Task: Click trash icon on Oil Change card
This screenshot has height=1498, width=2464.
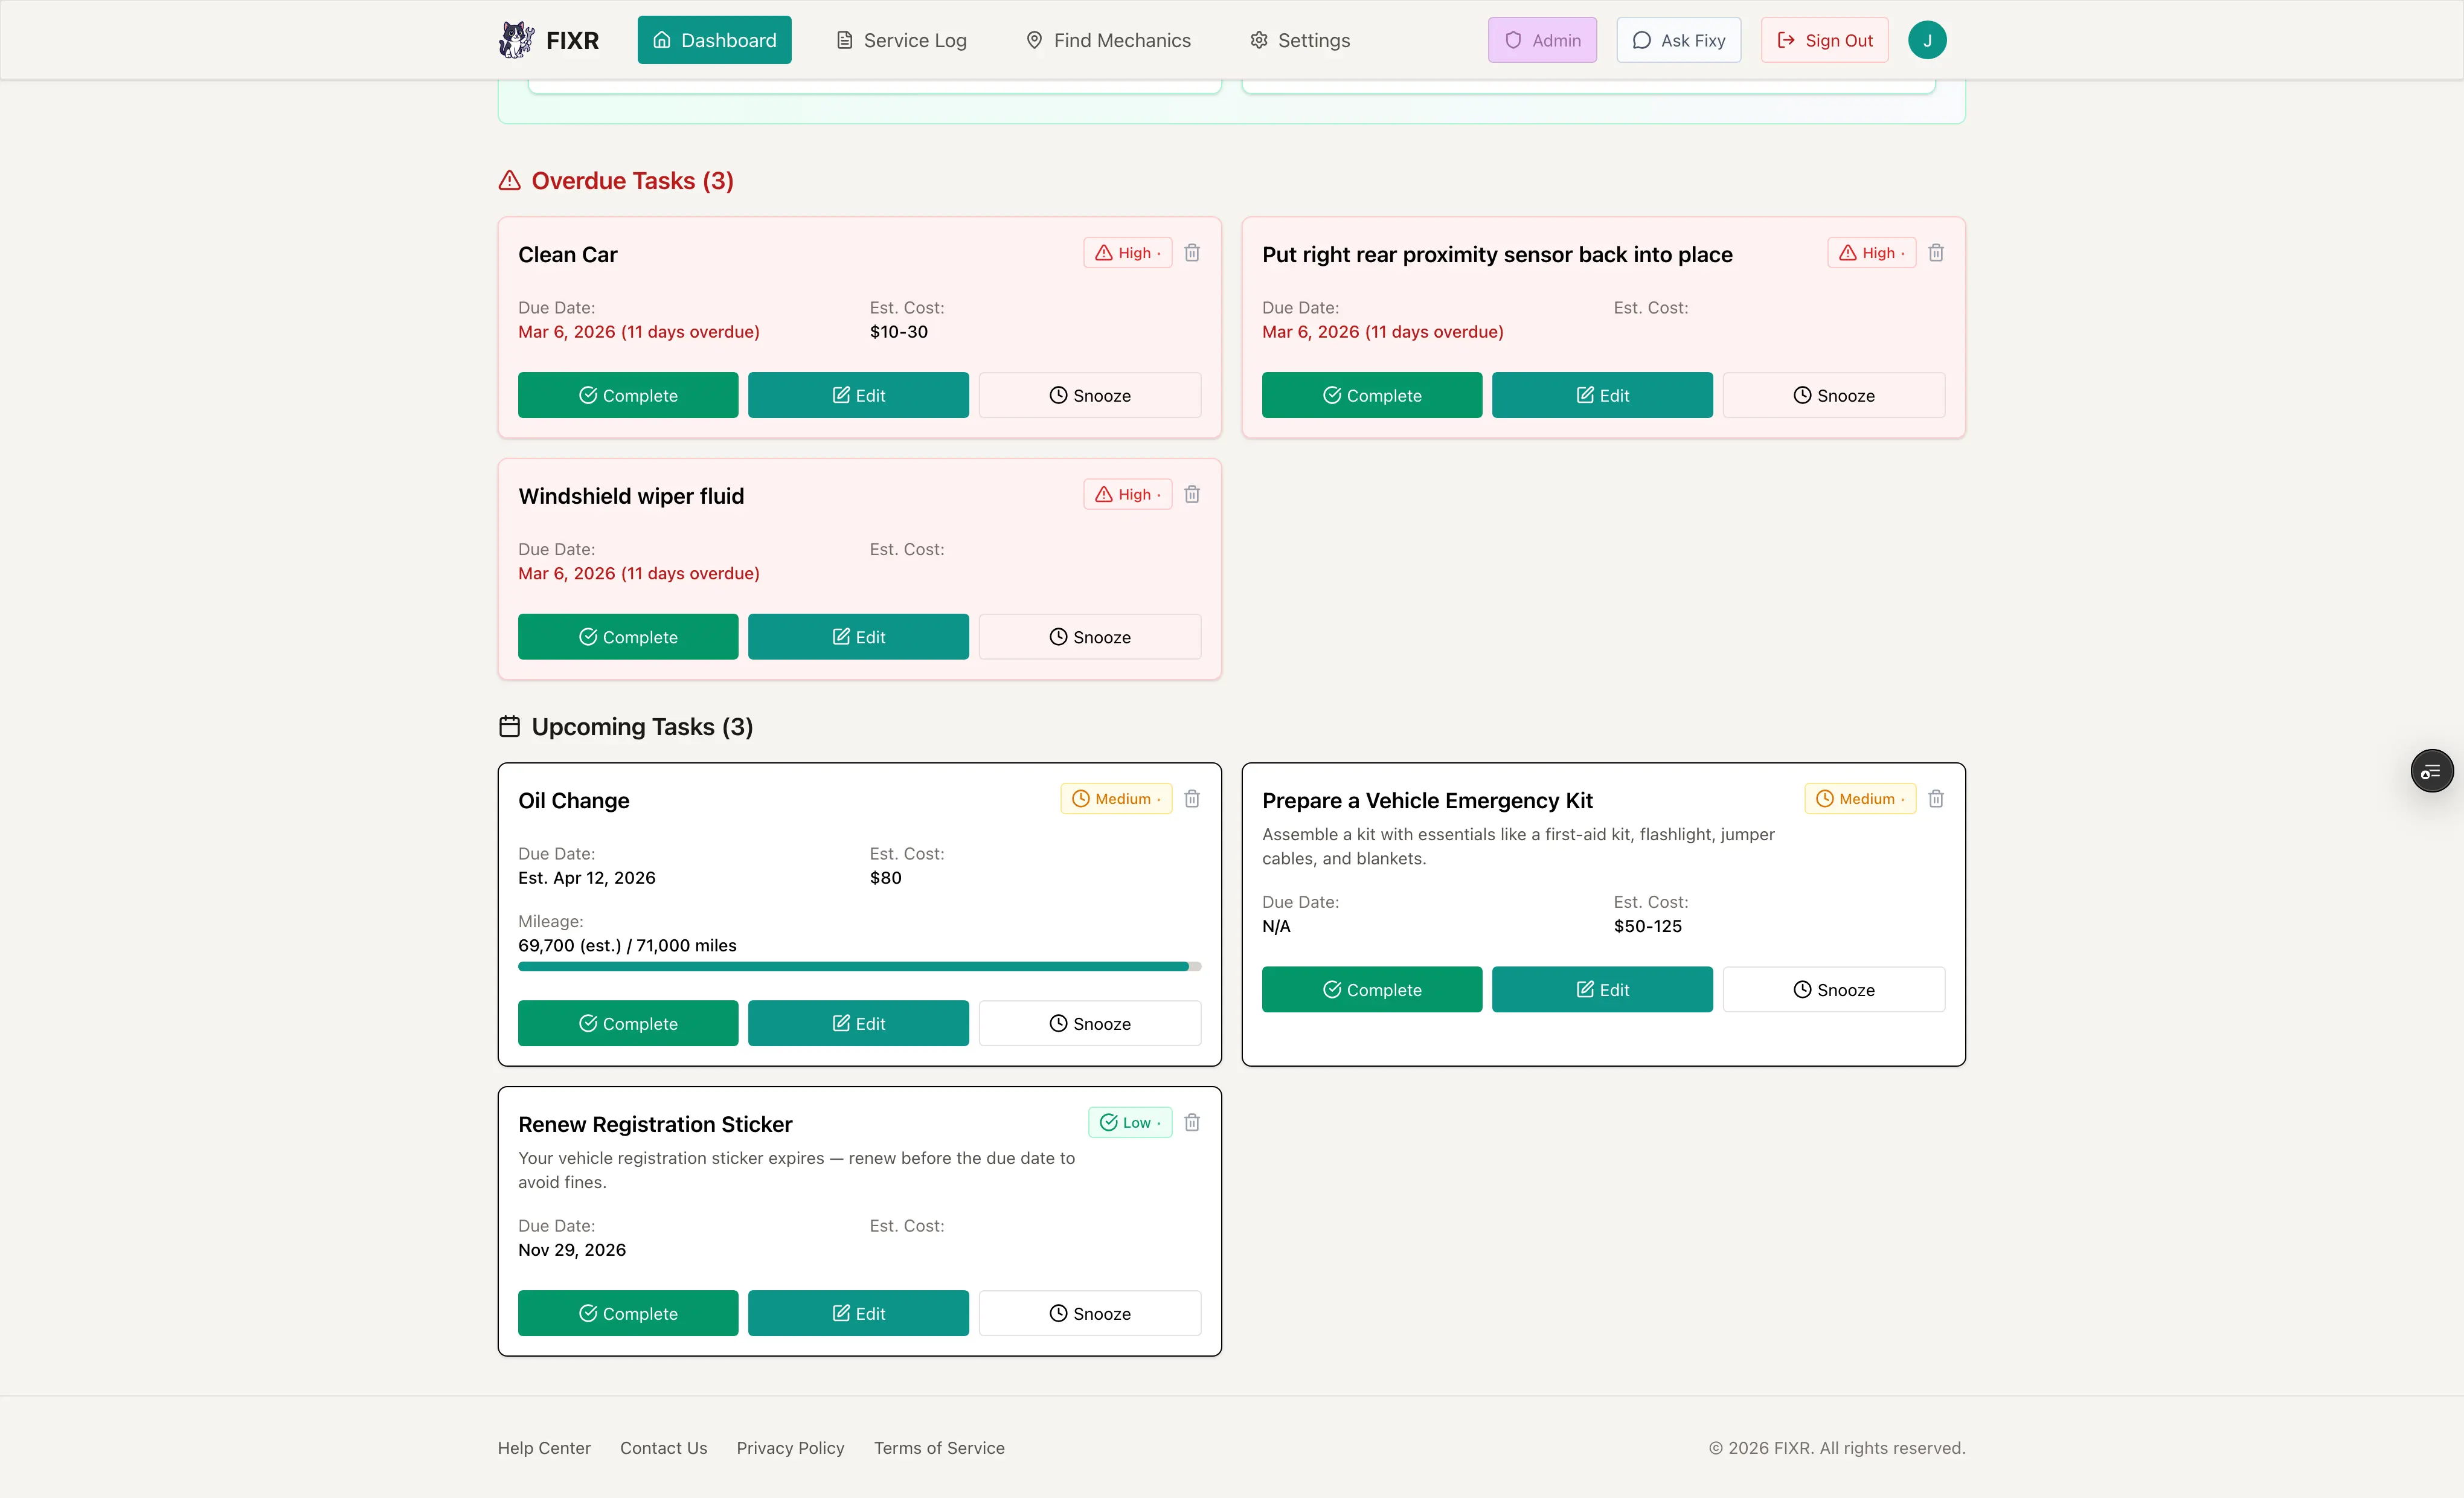Action: [1192, 798]
